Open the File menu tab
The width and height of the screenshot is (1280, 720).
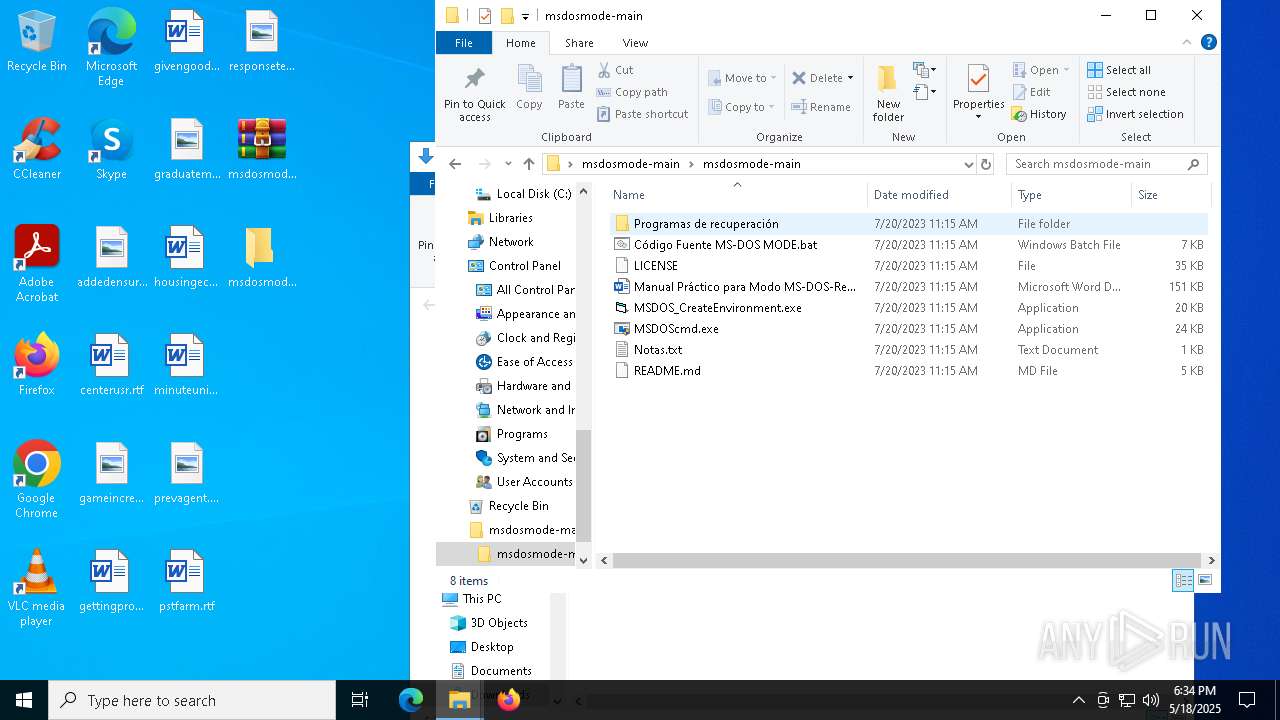pyautogui.click(x=464, y=43)
